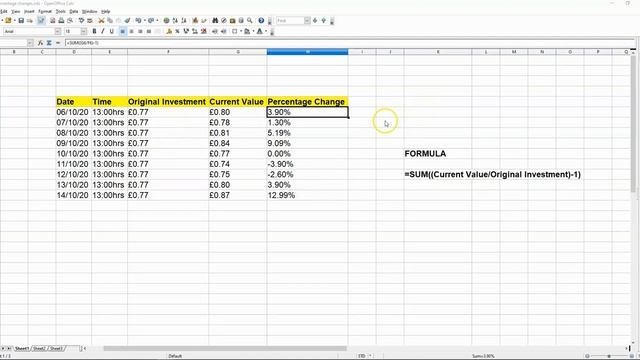640x360 pixels.
Task: Open Background Color dropdown arrow
Action: [x=253, y=31]
